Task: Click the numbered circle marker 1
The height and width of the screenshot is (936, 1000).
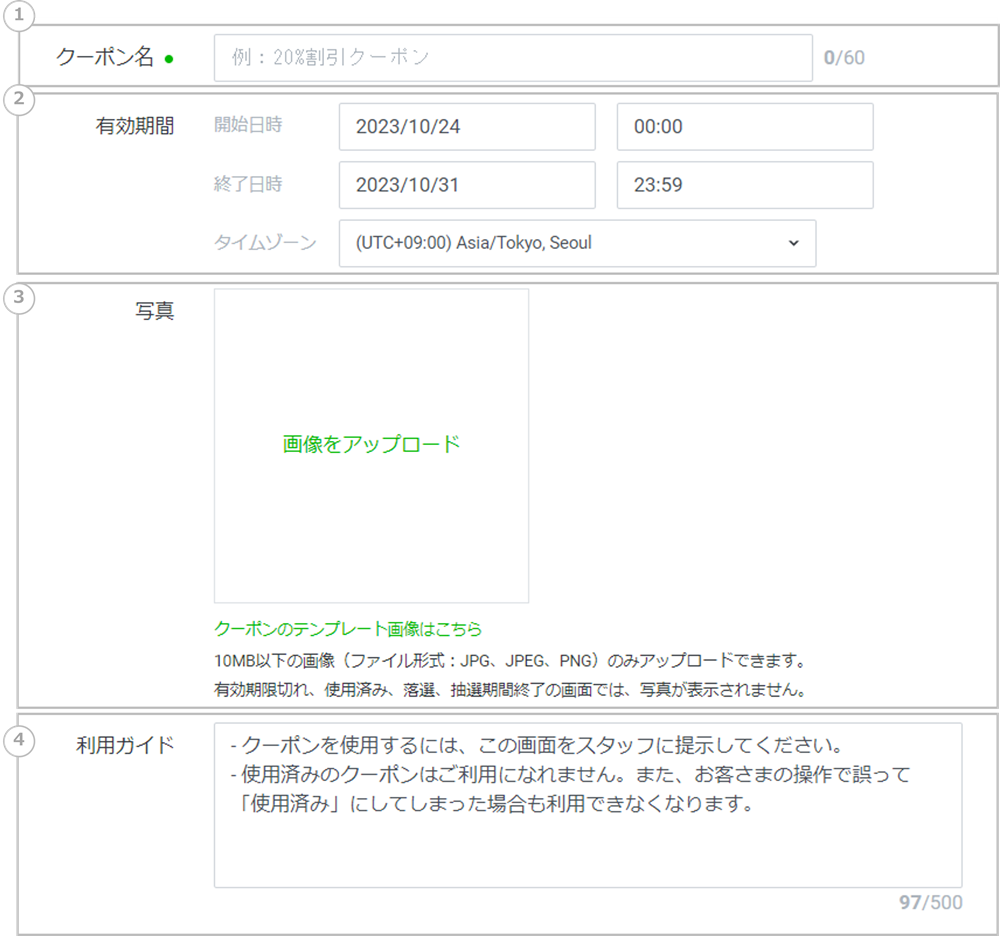Action: pos(19,17)
